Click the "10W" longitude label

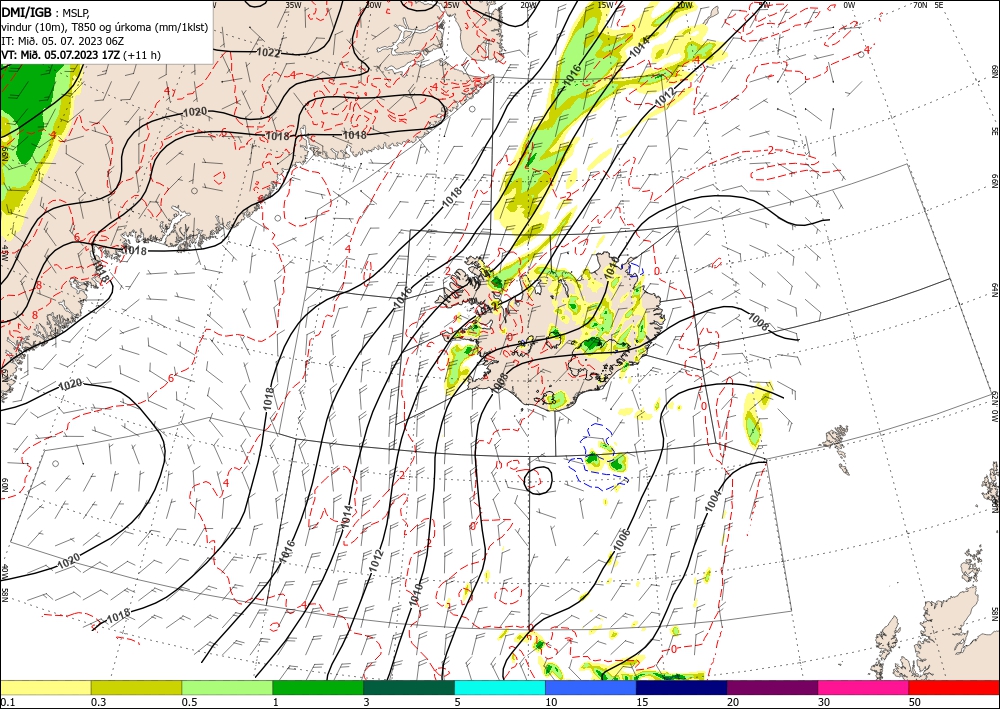point(684,4)
